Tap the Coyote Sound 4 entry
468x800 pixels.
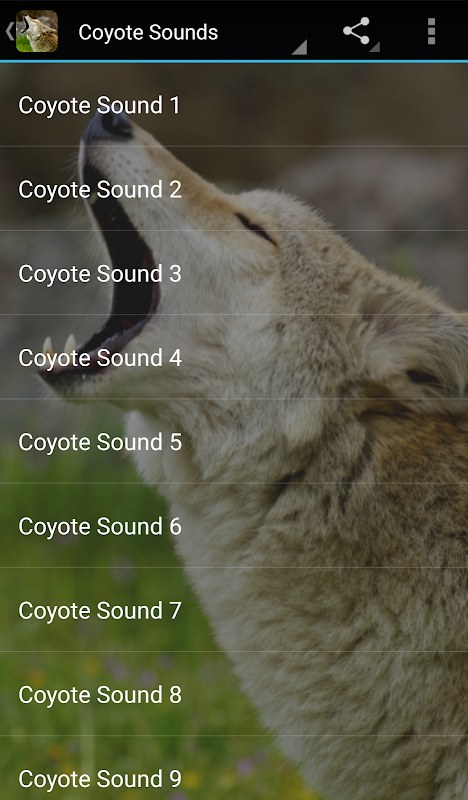[x=234, y=357]
